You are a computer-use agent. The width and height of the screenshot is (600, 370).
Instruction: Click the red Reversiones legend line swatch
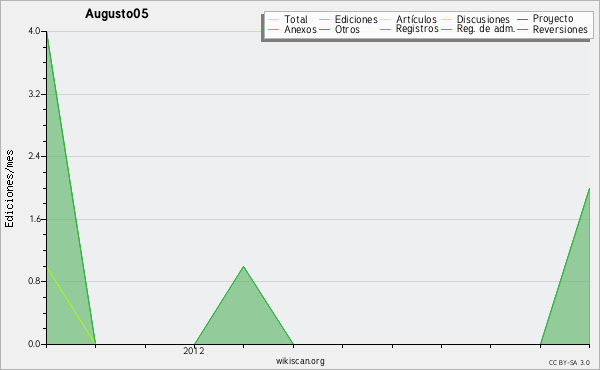[x=522, y=29]
